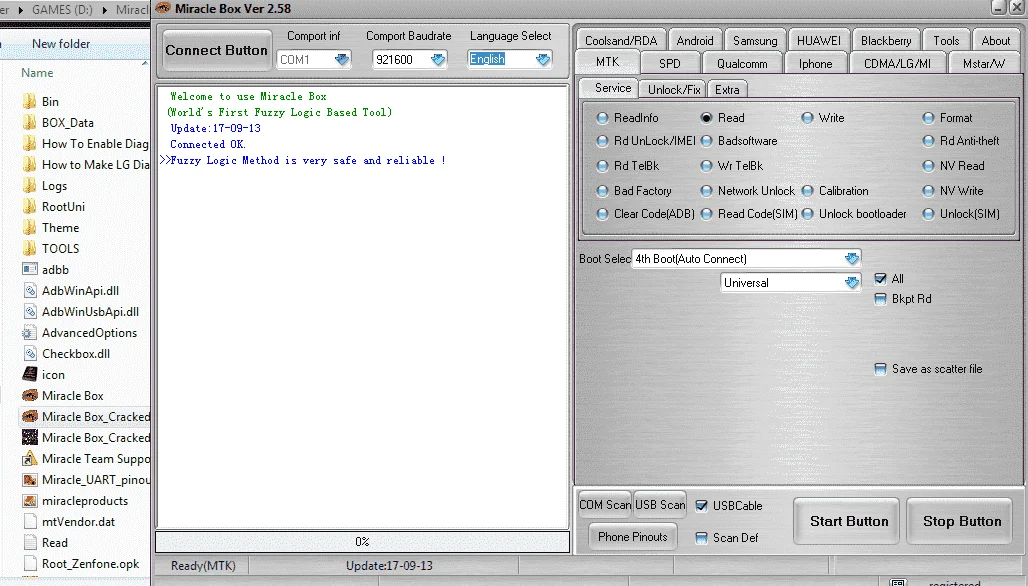Open the Bin folder icon
Screen dimensions: 1028x586
click(30, 102)
